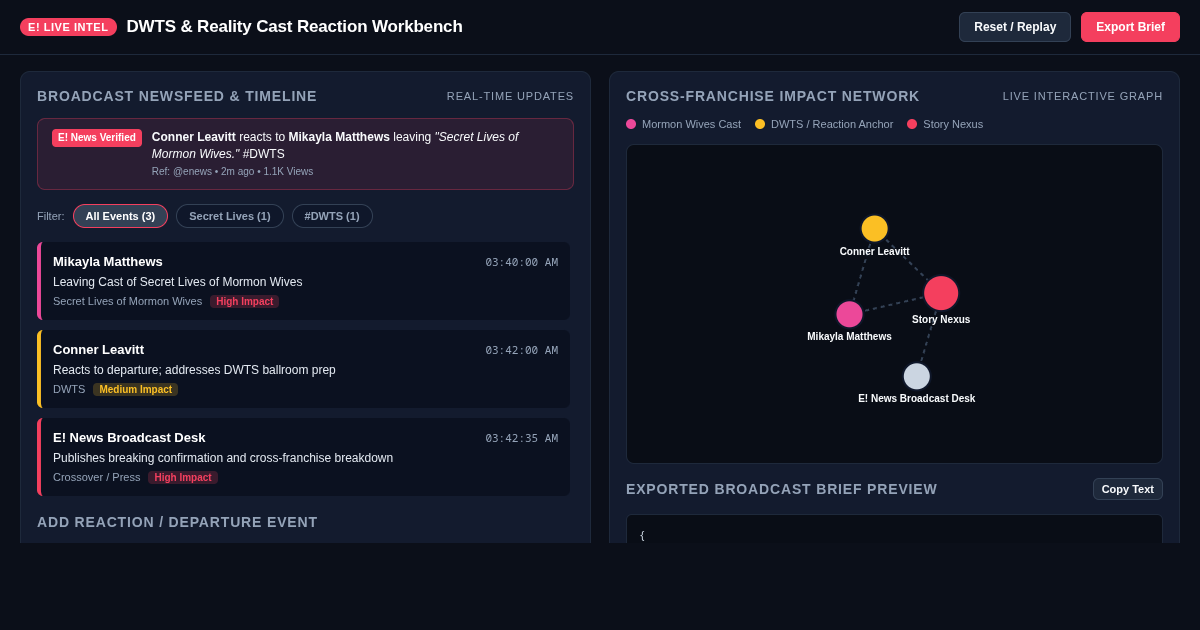This screenshot has height=630, width=1200.
Task: Click the Exported Broadcast Brief Preview heading
Action: point(782,489)
